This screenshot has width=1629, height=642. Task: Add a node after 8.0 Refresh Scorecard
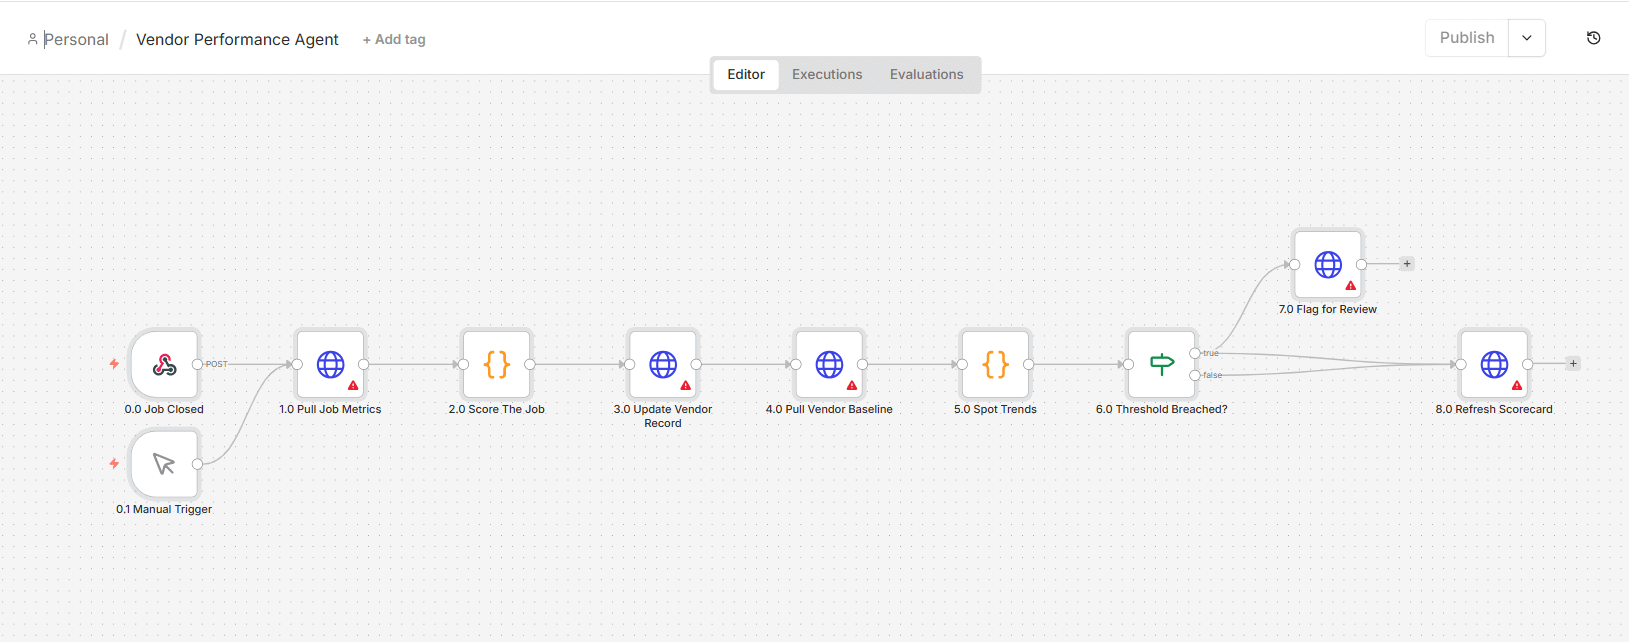tap(1573, 364)
